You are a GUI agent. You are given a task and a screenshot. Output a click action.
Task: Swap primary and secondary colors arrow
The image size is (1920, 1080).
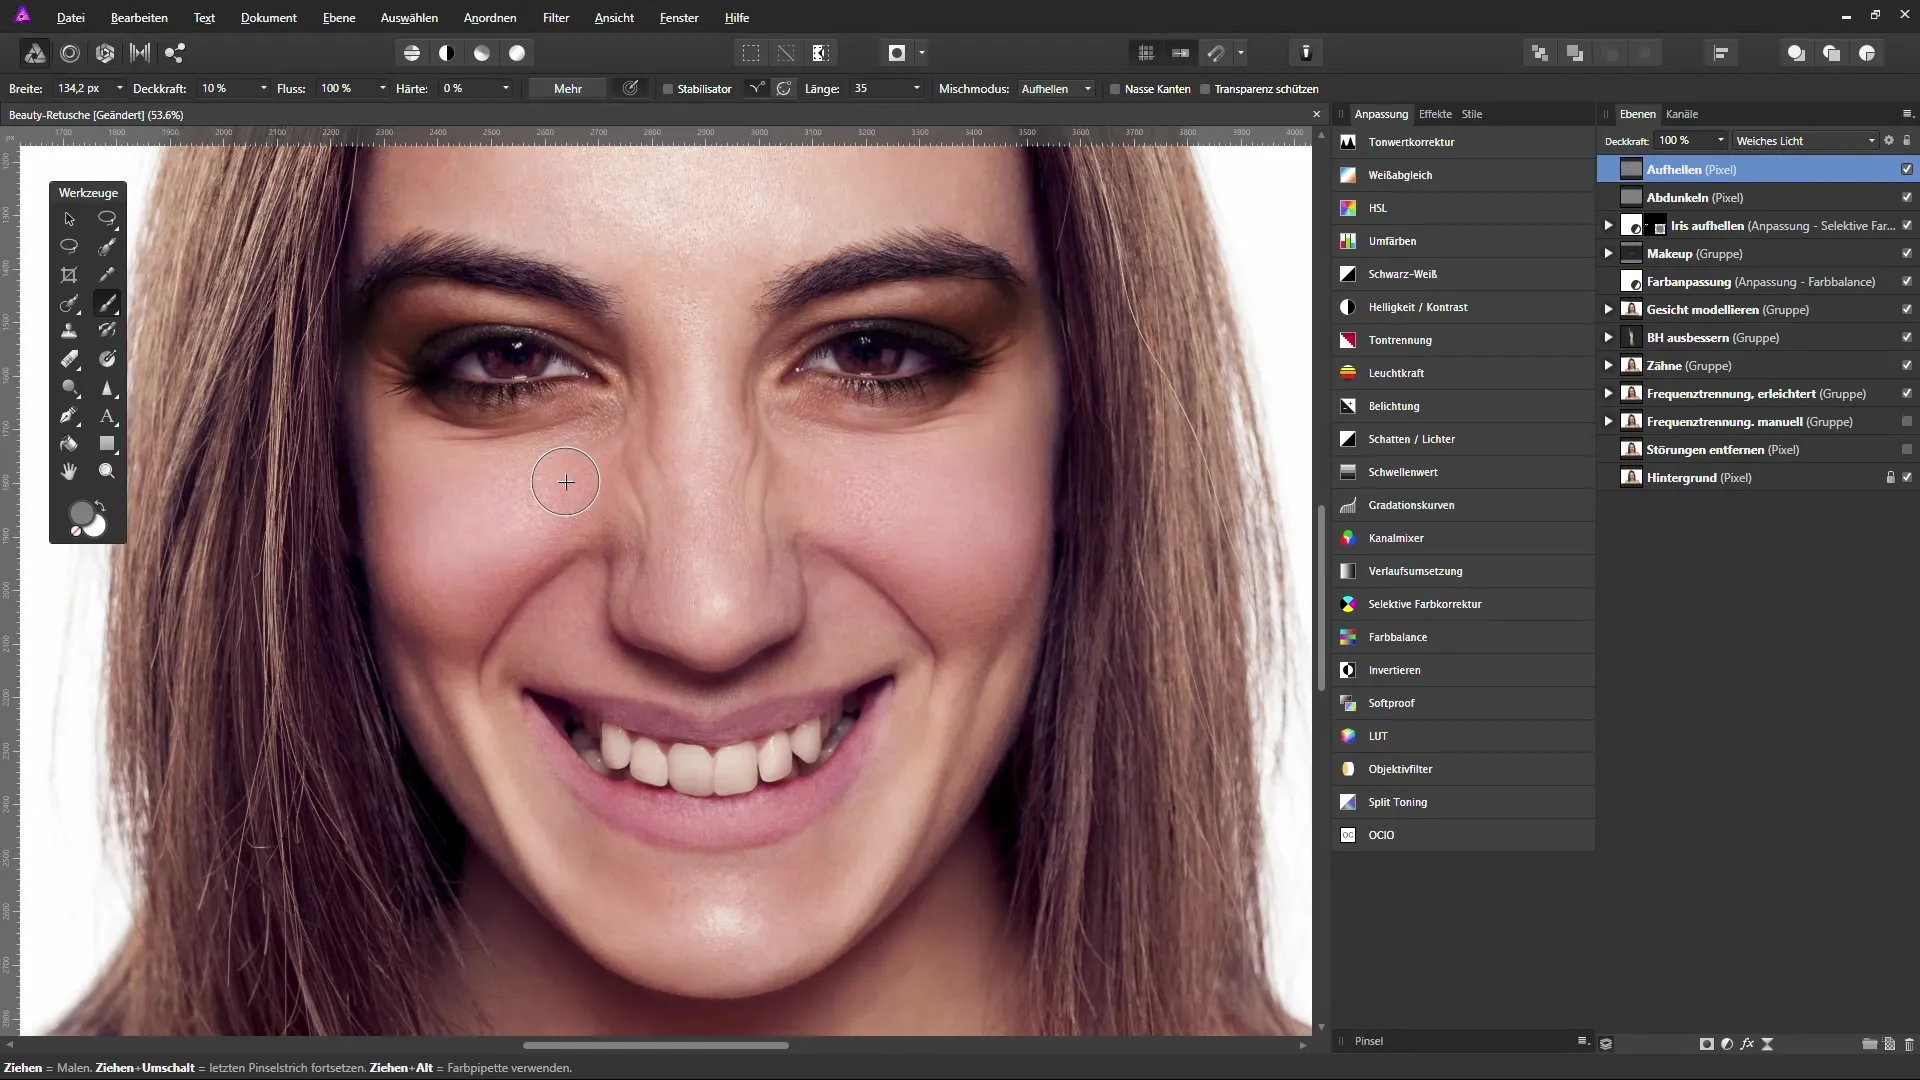(100, 506)
